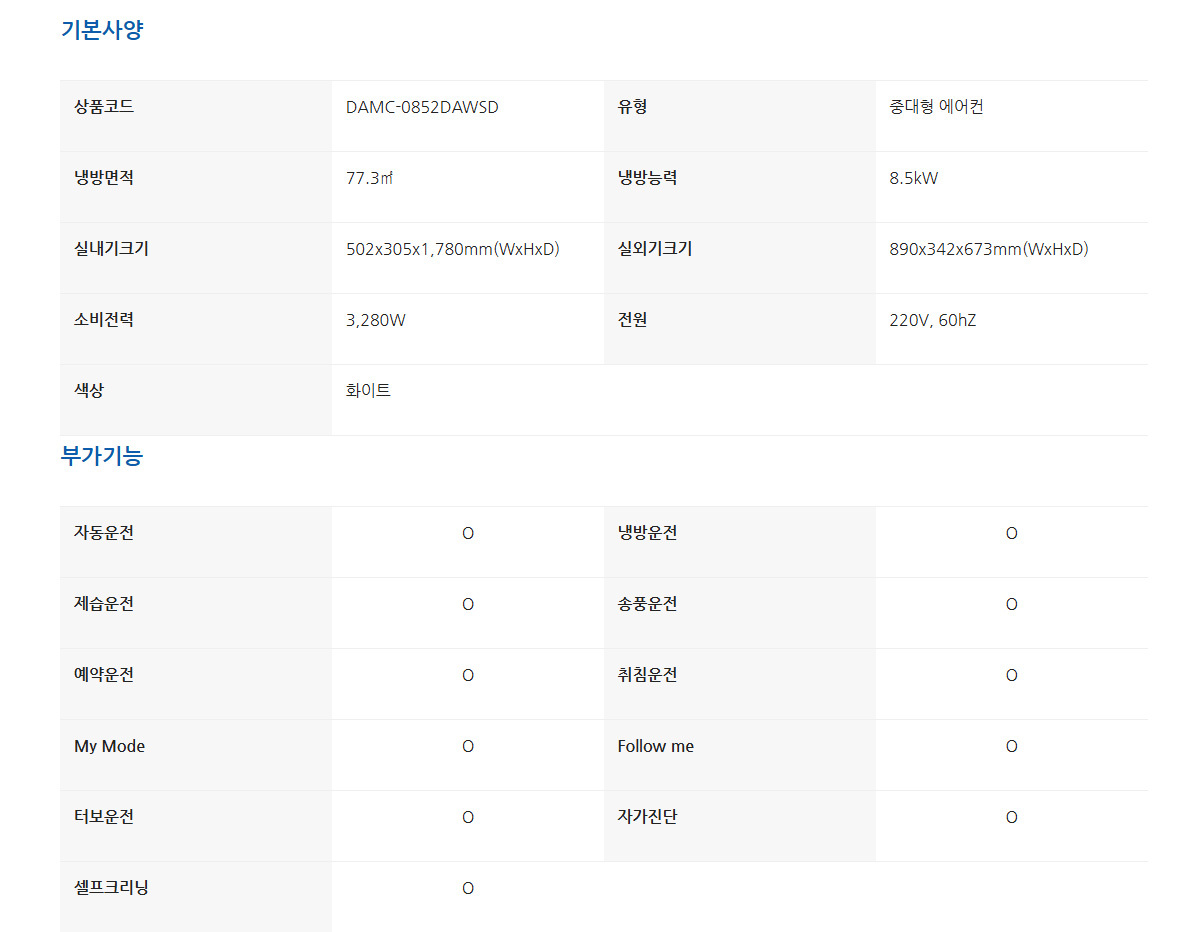1199x932 pixels.
Task: Click the 220V, 60hZ power value
Action: (x=932, y=321)
